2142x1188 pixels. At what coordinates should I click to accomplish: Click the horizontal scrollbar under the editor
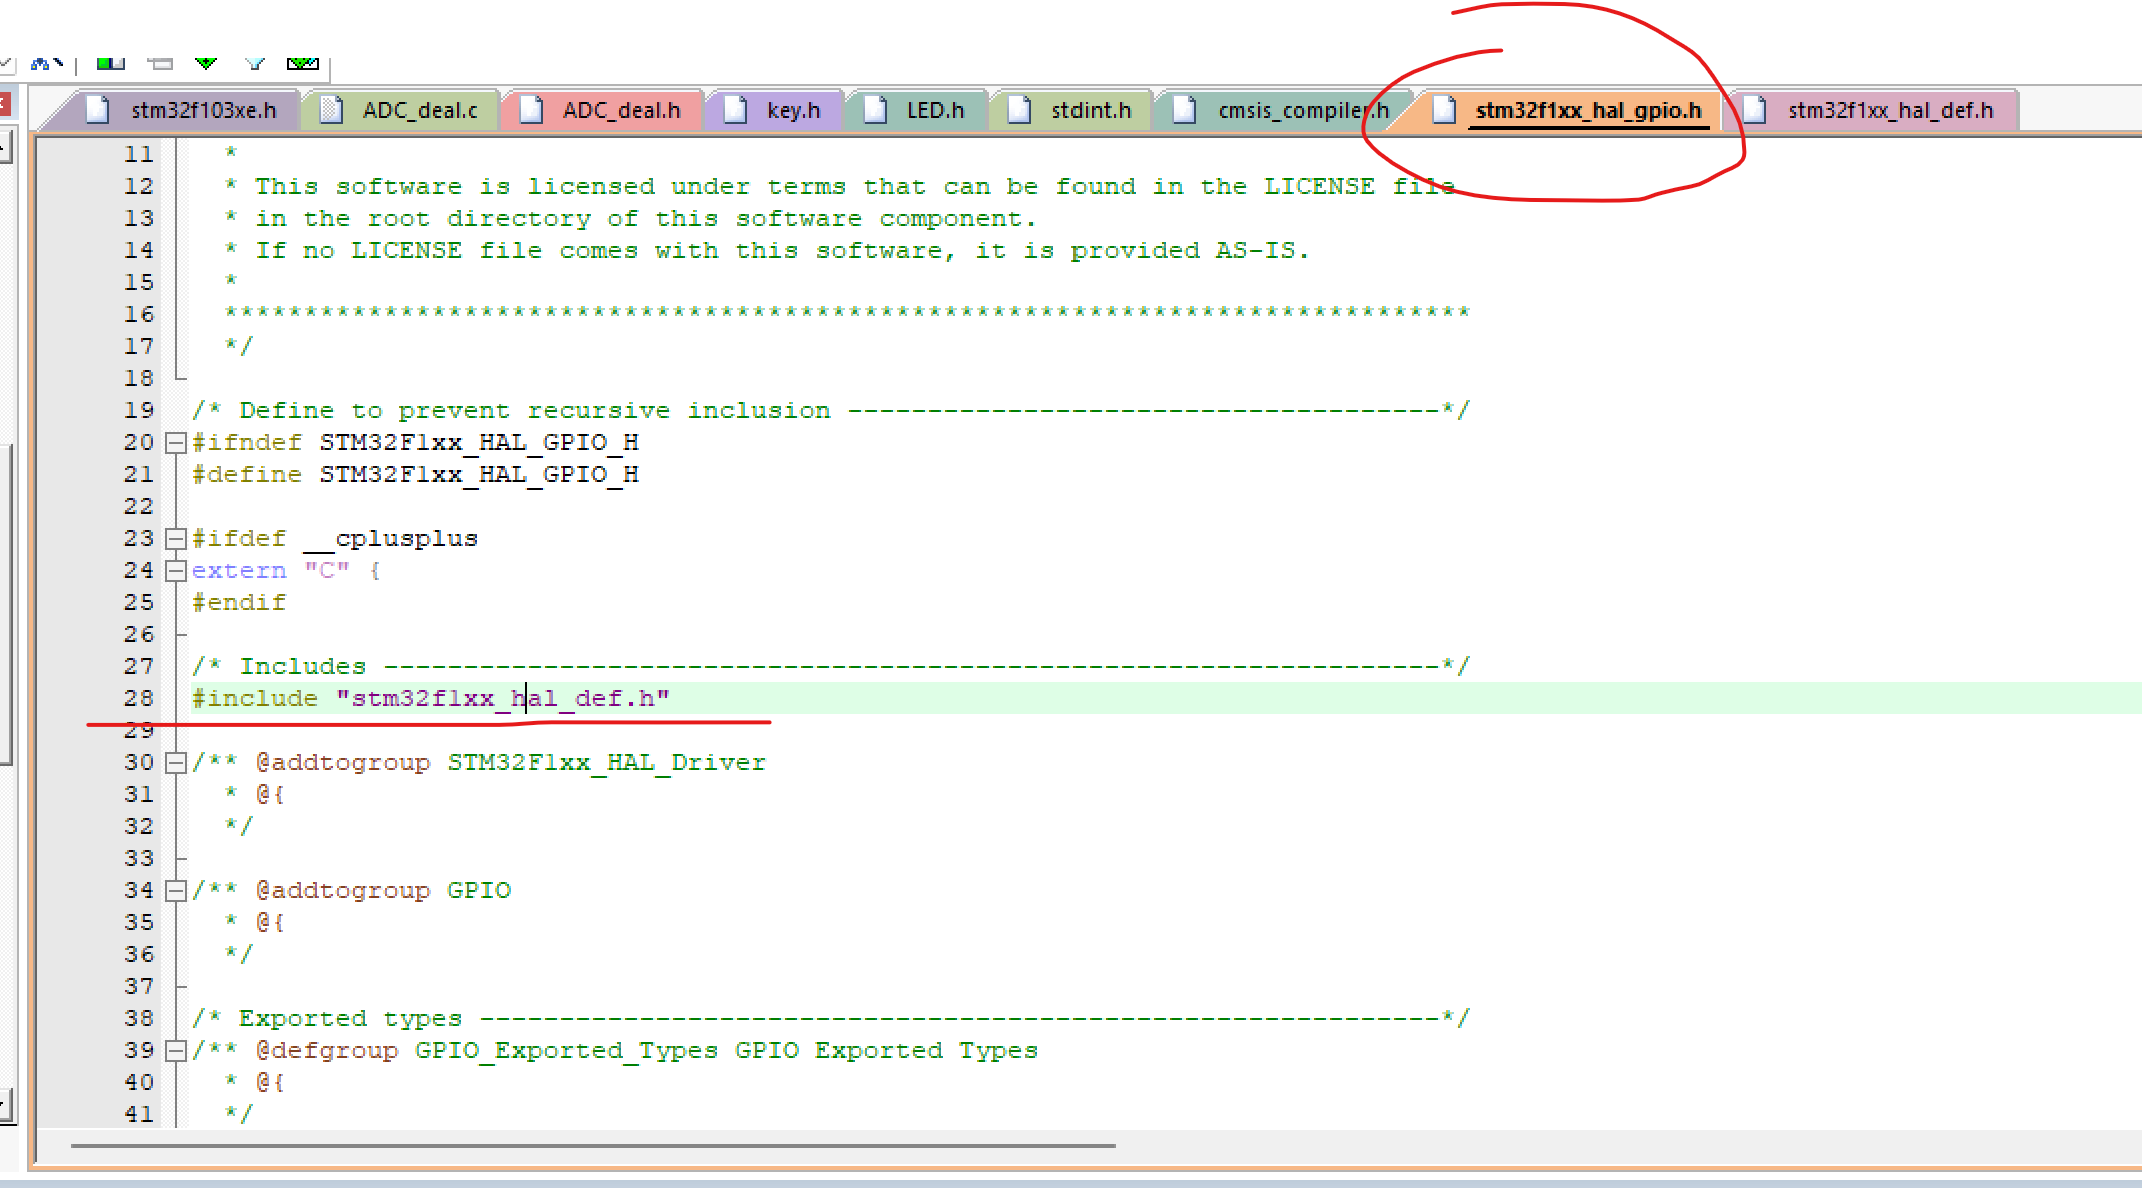(x=593, y=1146)
